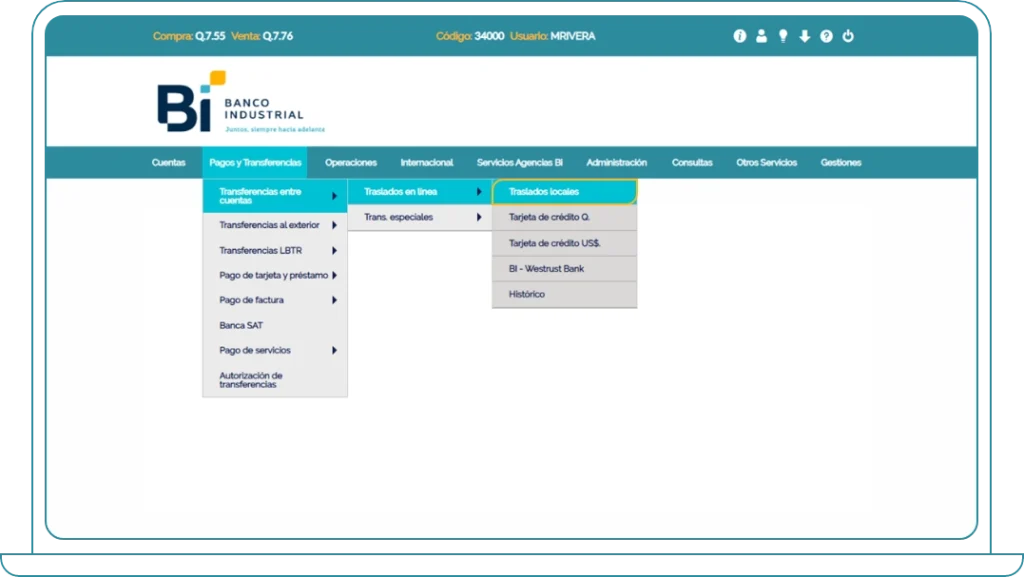Expand Transferencias al exterior submenu

(x=275, y=225)
